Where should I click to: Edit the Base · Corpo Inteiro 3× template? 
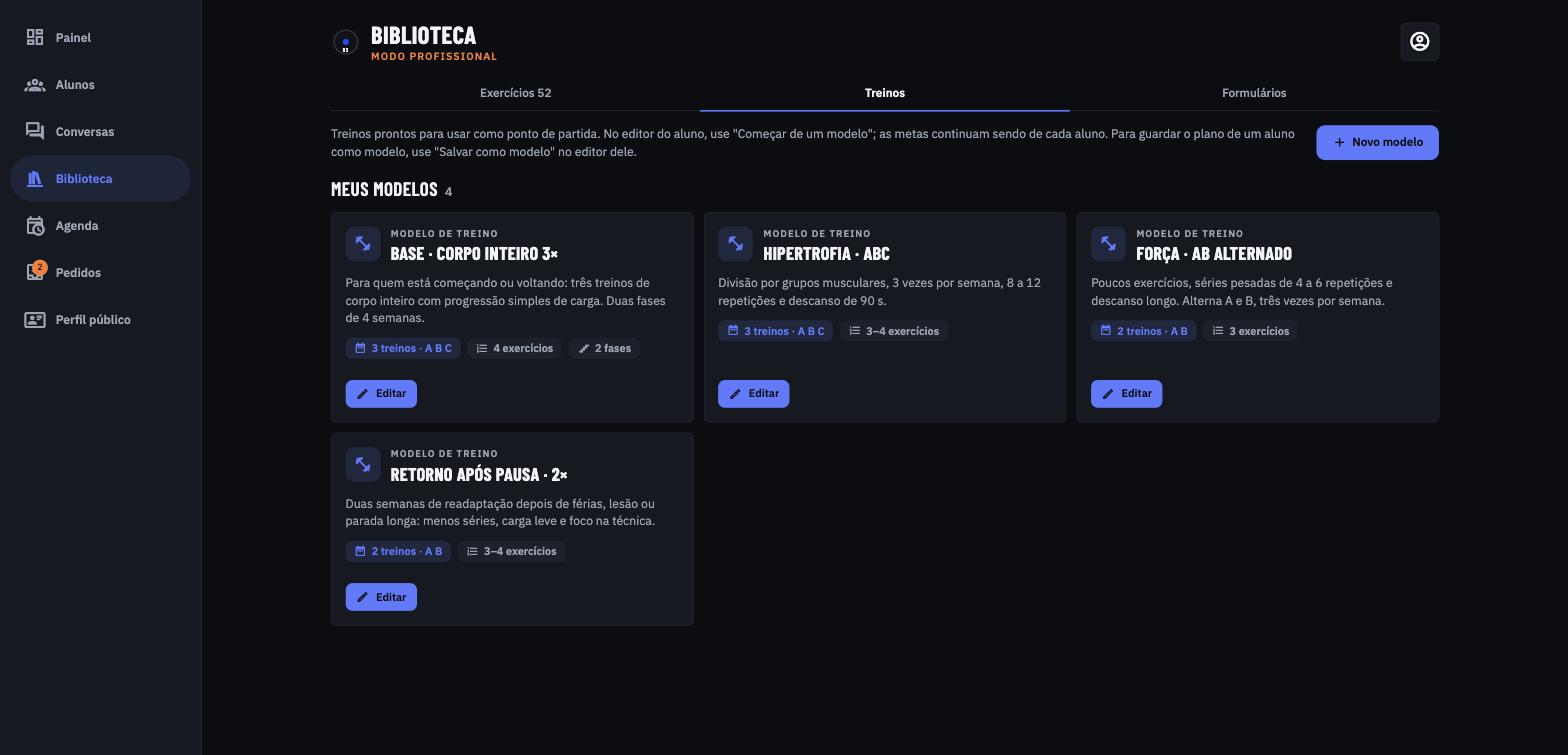[381, 394]
